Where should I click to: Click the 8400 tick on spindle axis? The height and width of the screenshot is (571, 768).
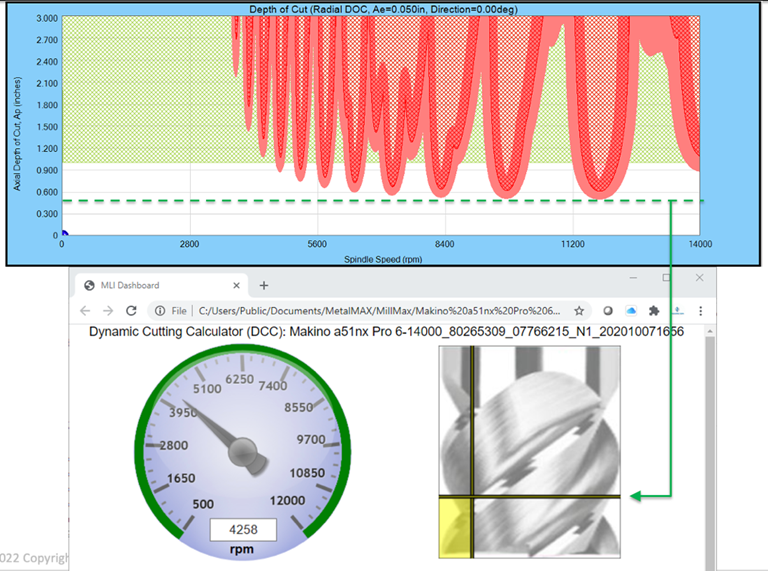coord(445,244)
